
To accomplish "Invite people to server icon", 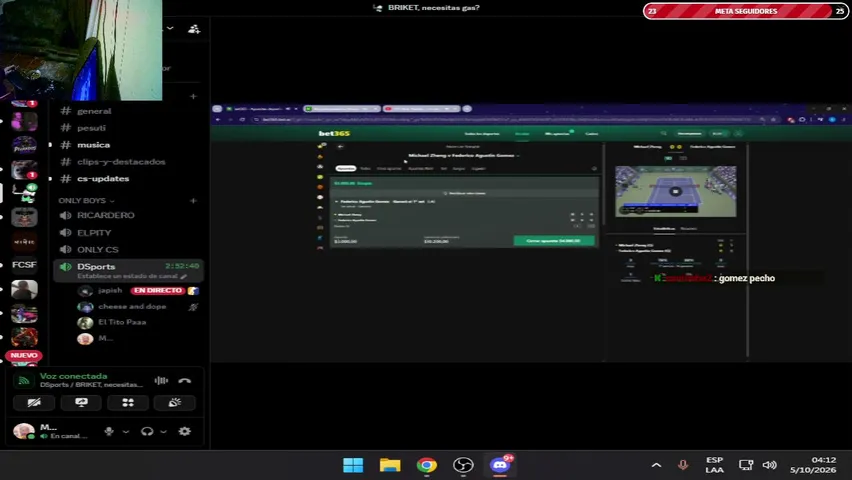I will pyautogui.click(x=193, y=29).
